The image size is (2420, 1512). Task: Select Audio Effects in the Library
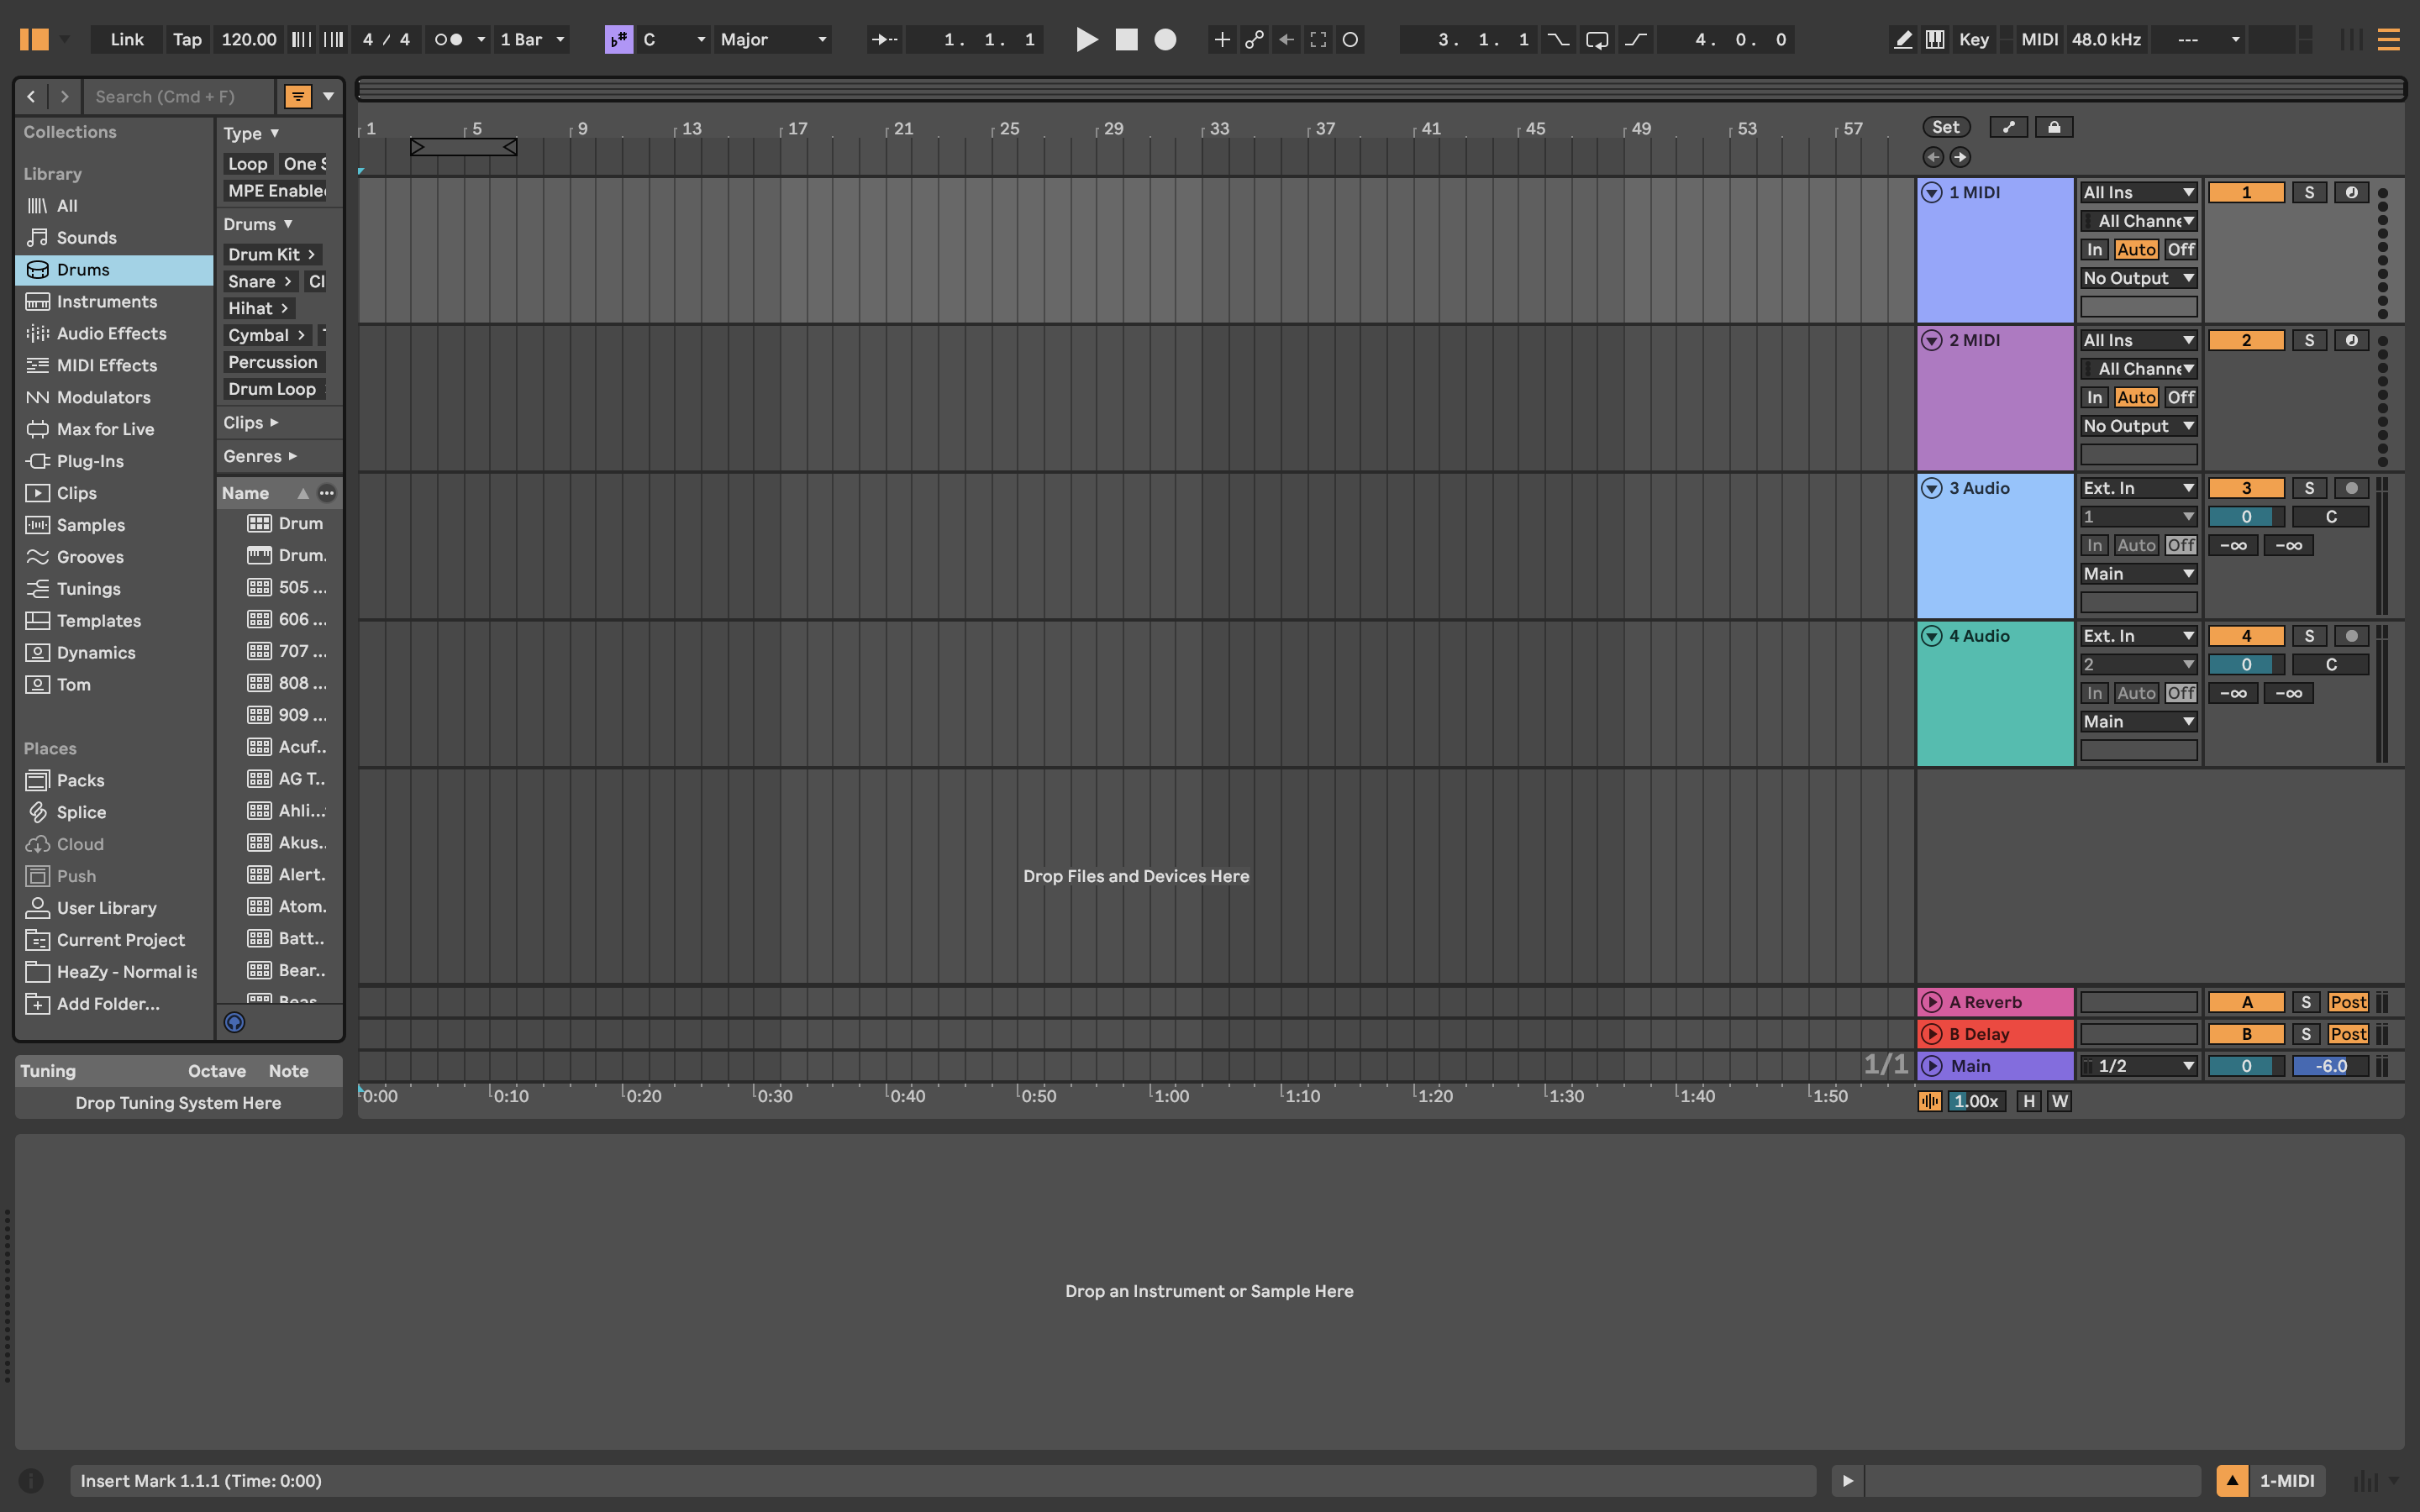pos(114,333)
